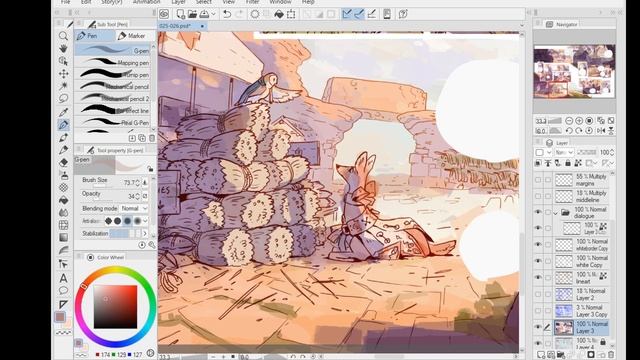The image size is (640, 360).
Task: Click the Undo arrow in command bar
Action: coord(227,14)
